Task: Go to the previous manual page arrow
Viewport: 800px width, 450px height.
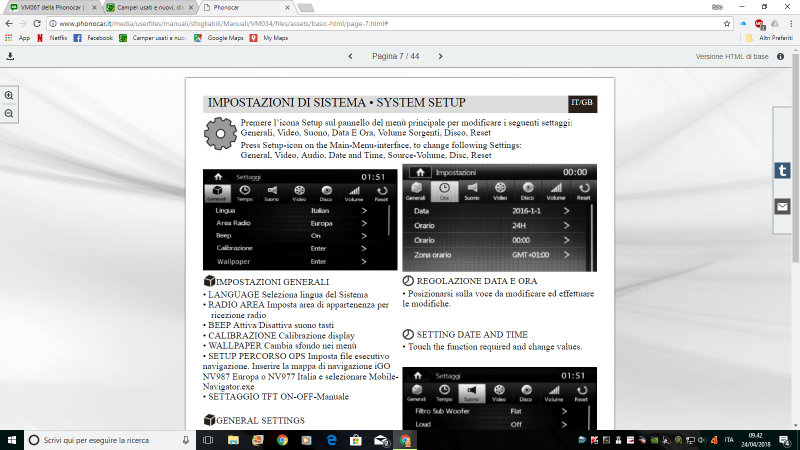Action: coord(350,57)
